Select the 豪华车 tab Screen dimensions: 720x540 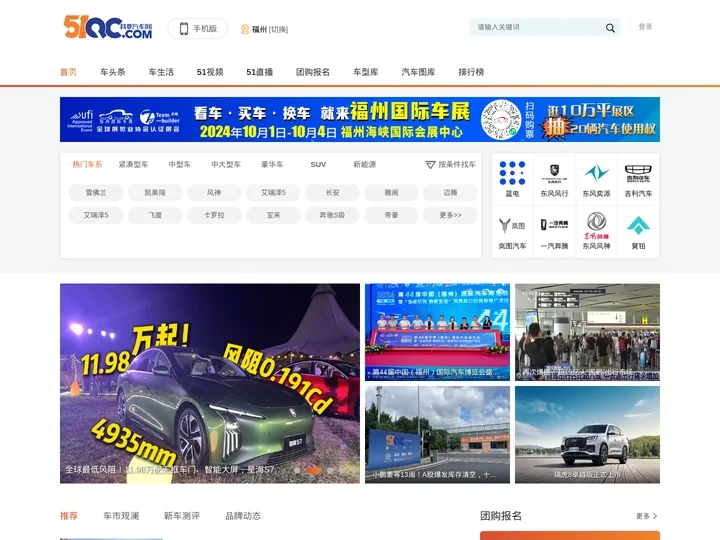click(272, 164)
